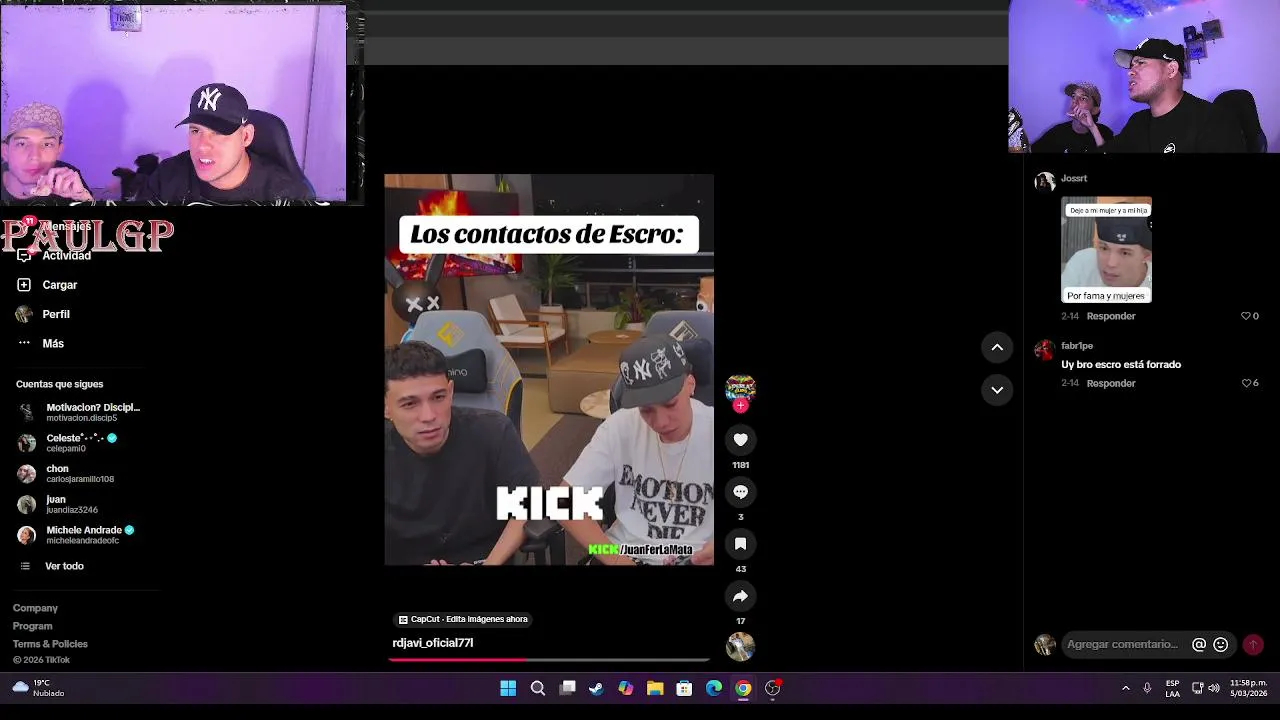Like the video with the heart icon

pos(740,440)
